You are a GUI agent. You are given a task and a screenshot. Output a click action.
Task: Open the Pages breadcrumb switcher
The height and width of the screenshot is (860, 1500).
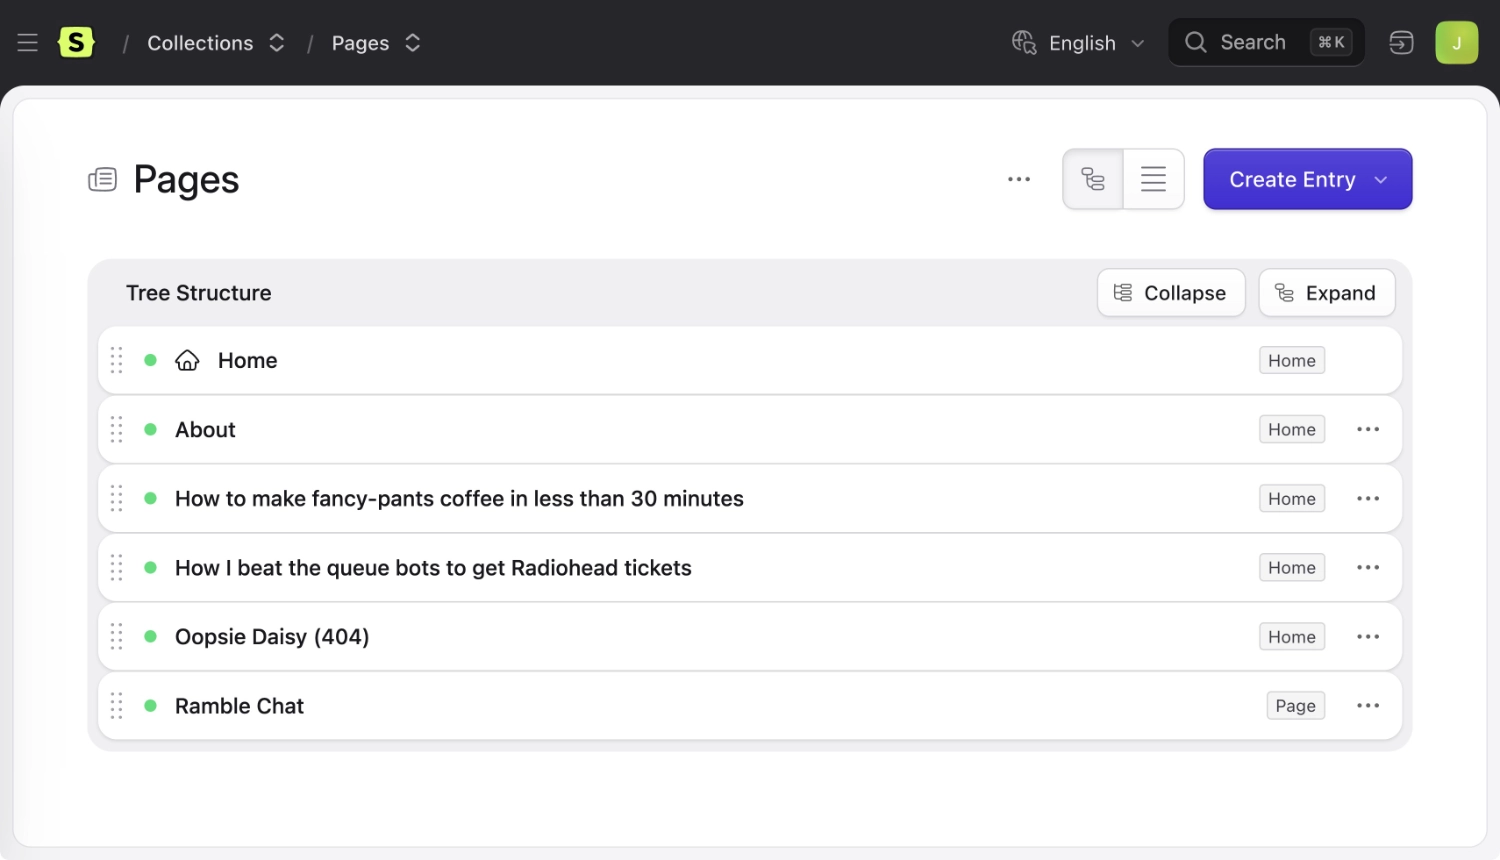[x=412, y=43]
